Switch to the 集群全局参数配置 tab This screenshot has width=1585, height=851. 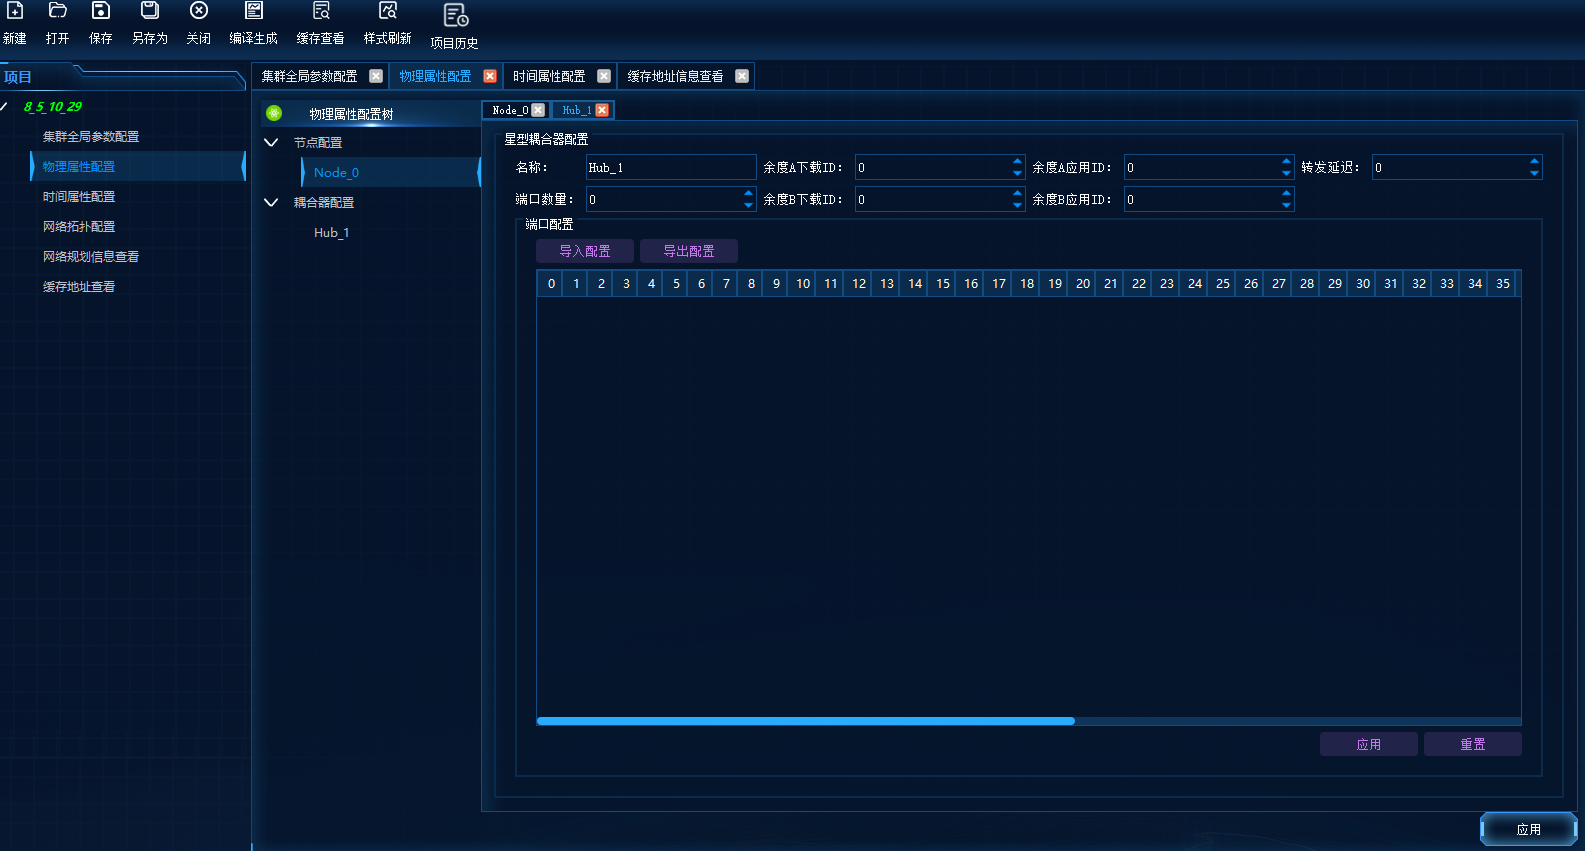(x=309, y=76)
